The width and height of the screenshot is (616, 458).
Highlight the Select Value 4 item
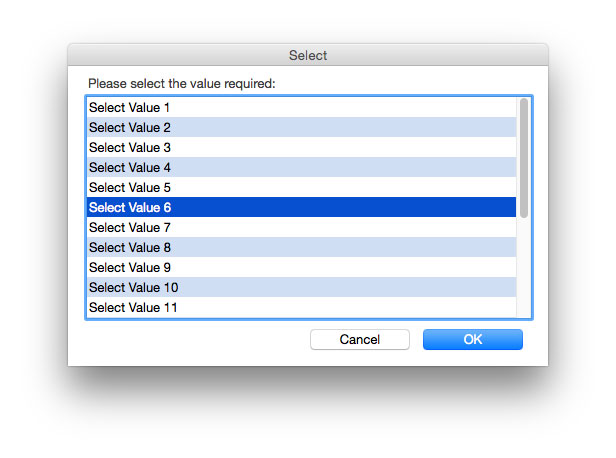(301, 167)
